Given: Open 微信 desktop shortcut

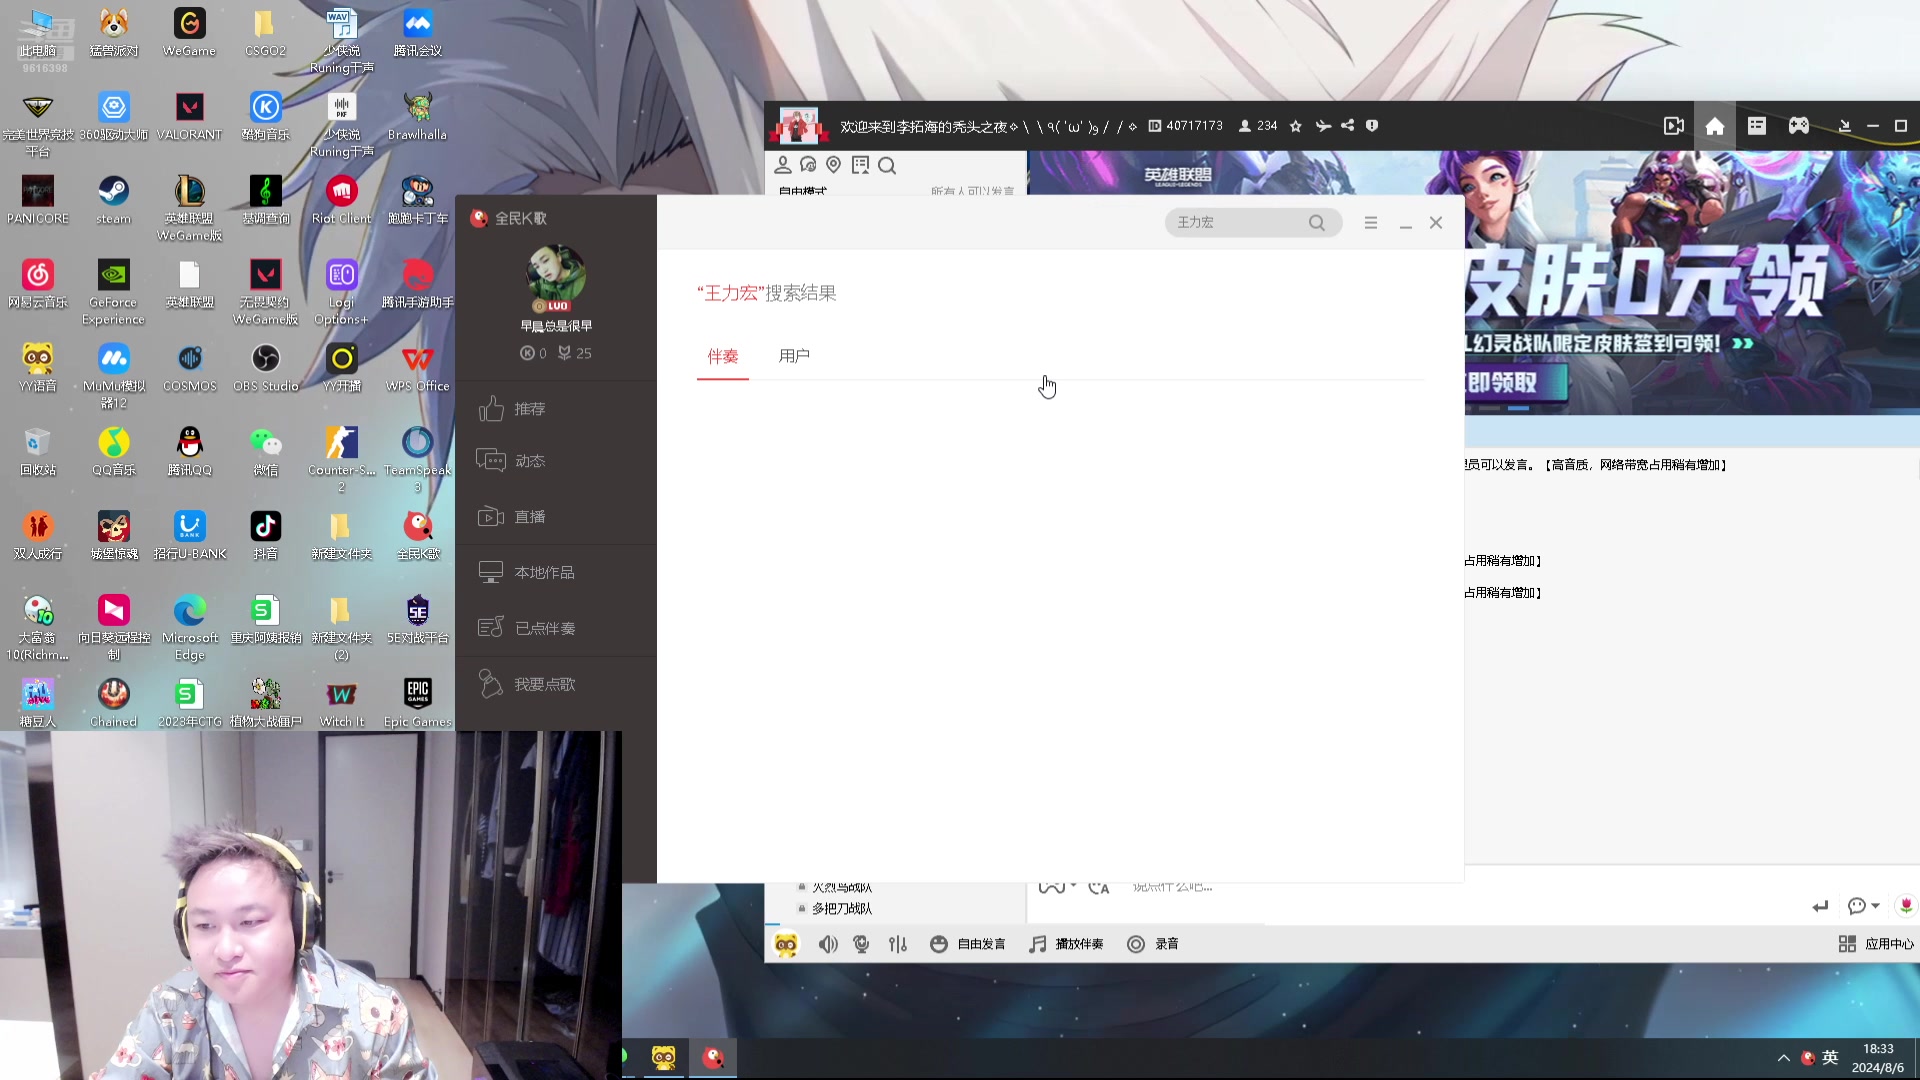Looking at the screenshot, I should click(266, 451).
